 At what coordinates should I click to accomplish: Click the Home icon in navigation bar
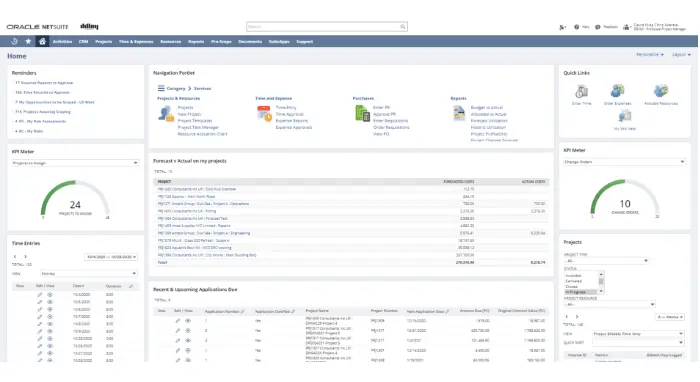pyautogui.click(x=42, y=42)
